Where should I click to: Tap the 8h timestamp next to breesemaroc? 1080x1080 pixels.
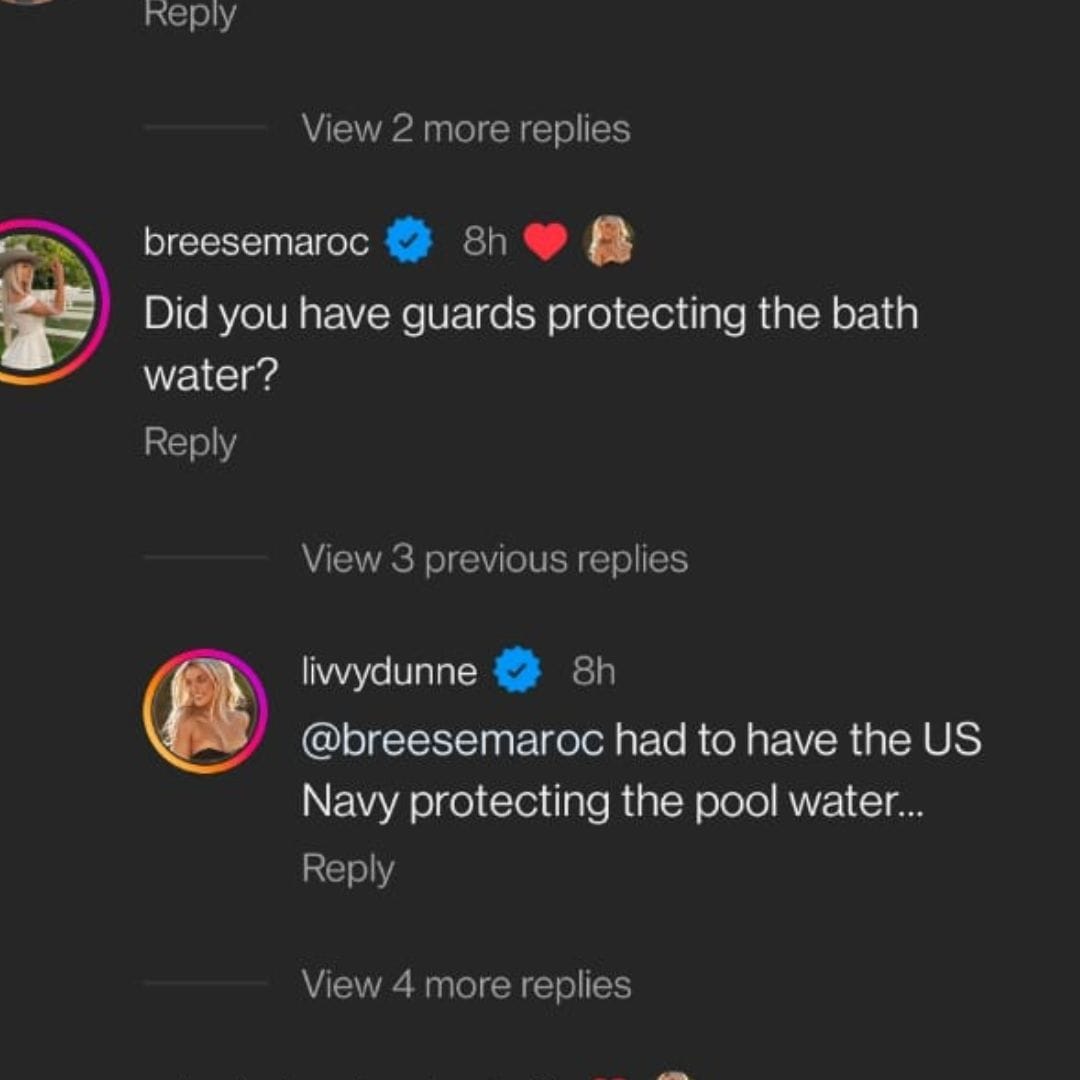[485, 241]
